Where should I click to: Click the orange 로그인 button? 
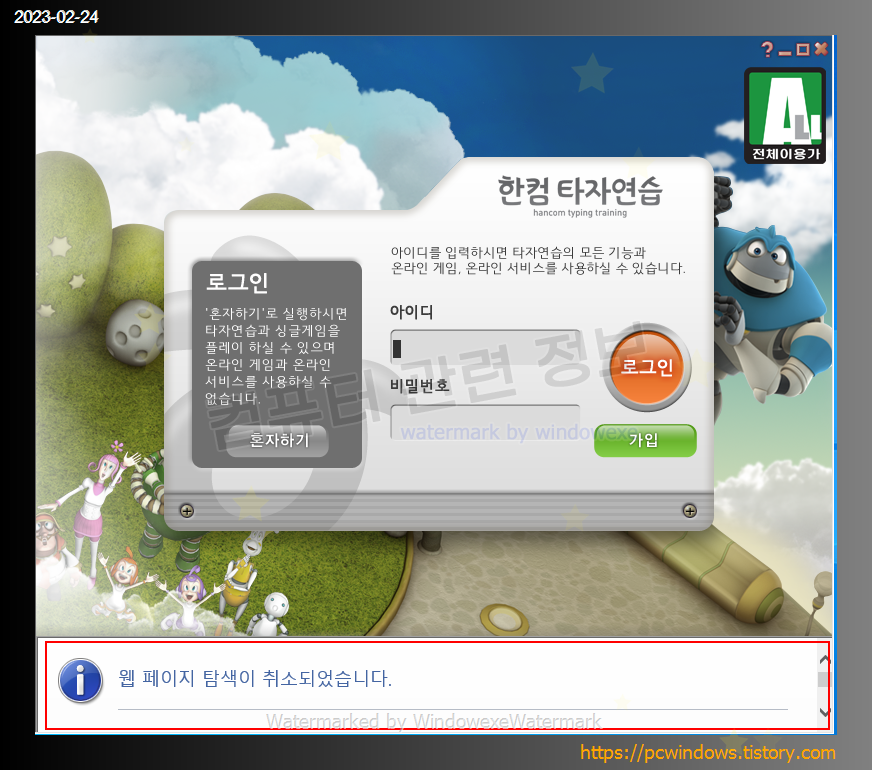click(x=647, y=367)
